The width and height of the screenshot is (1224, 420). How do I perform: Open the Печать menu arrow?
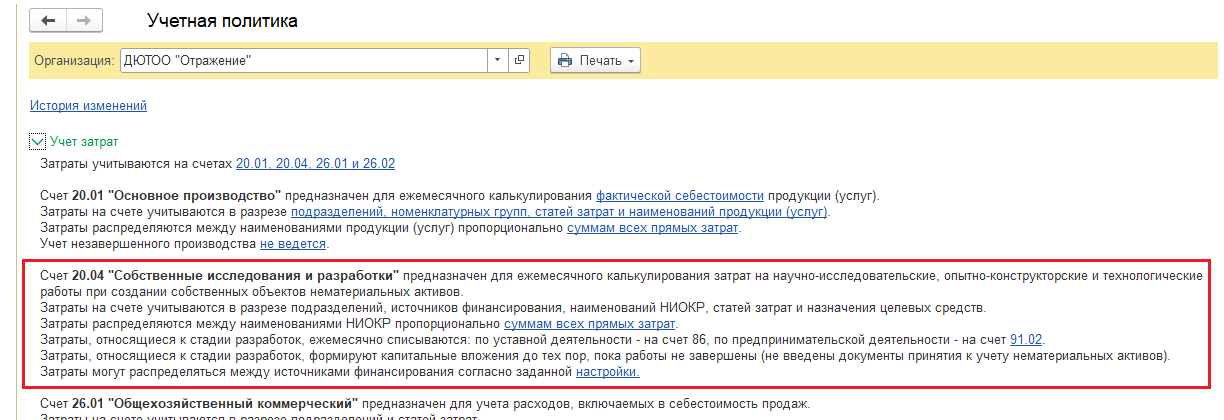pos(631,61)
